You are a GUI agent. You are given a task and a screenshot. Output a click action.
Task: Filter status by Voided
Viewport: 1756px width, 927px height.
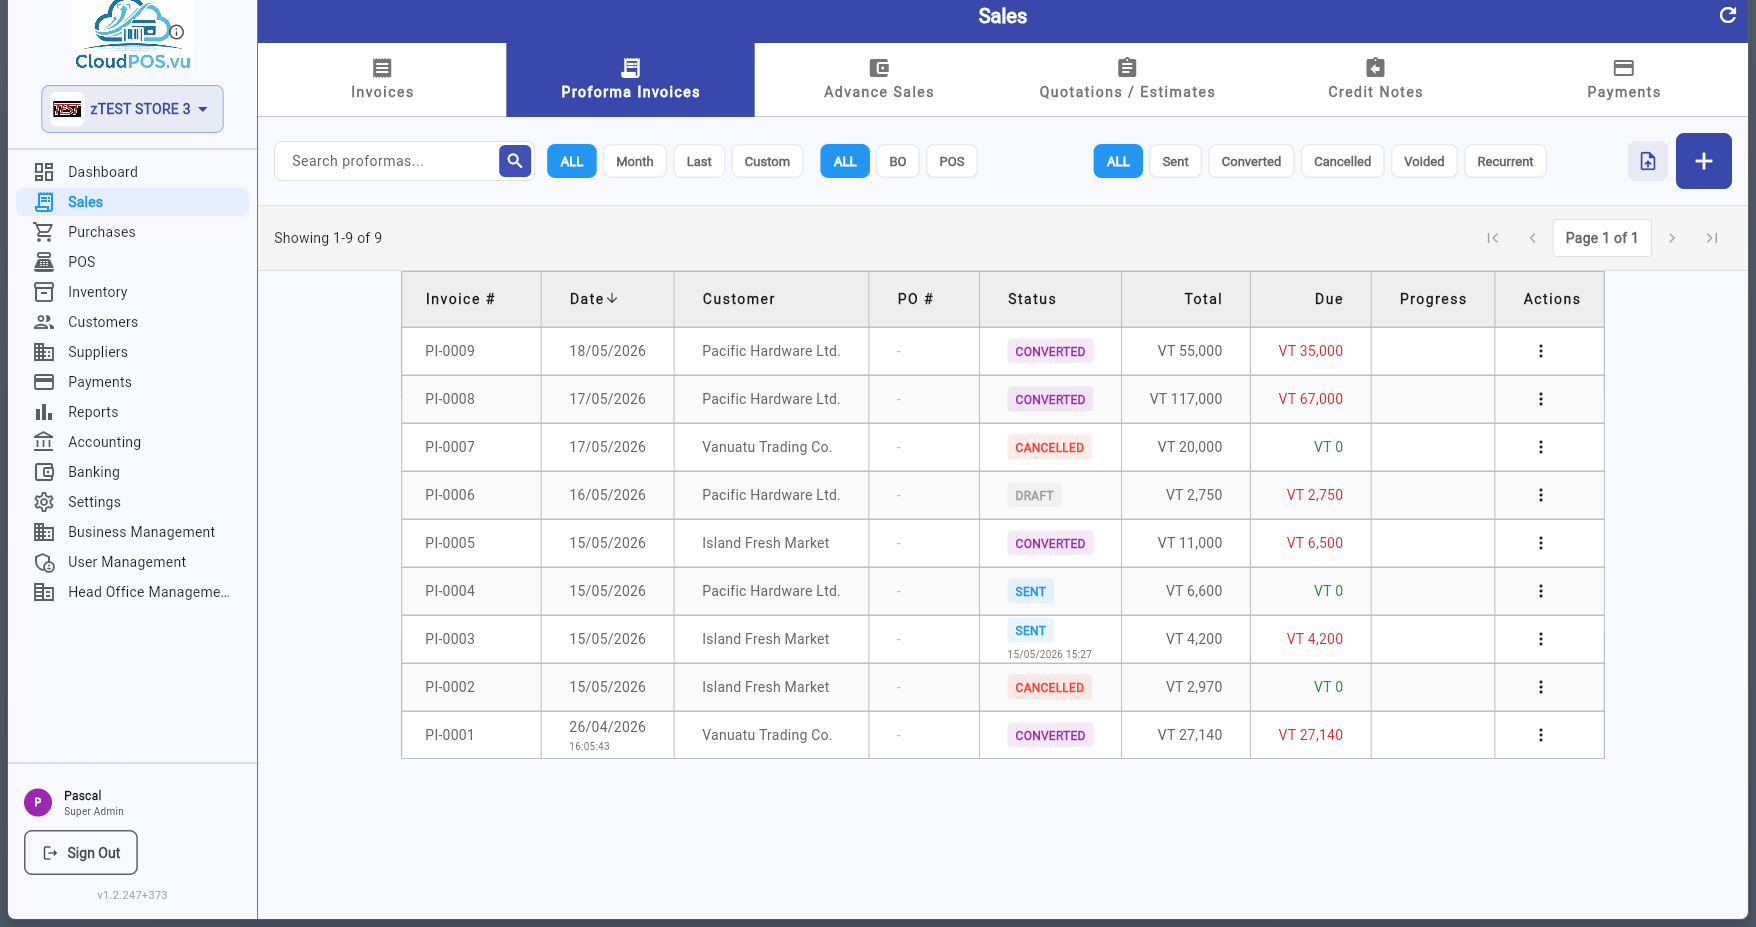1424,161
